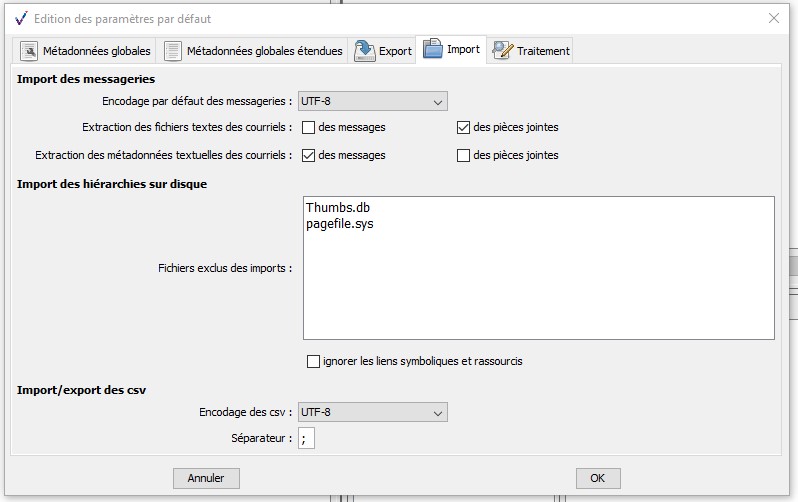Click the Import folder icon
The height and width of the screenshot is (502, 798).
(x=433, y=49)
